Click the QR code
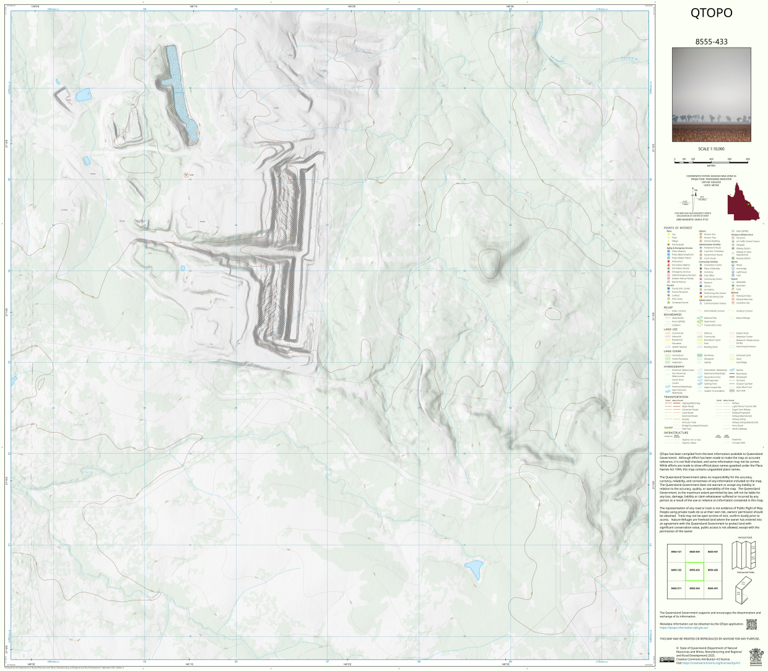 (751, 624)
